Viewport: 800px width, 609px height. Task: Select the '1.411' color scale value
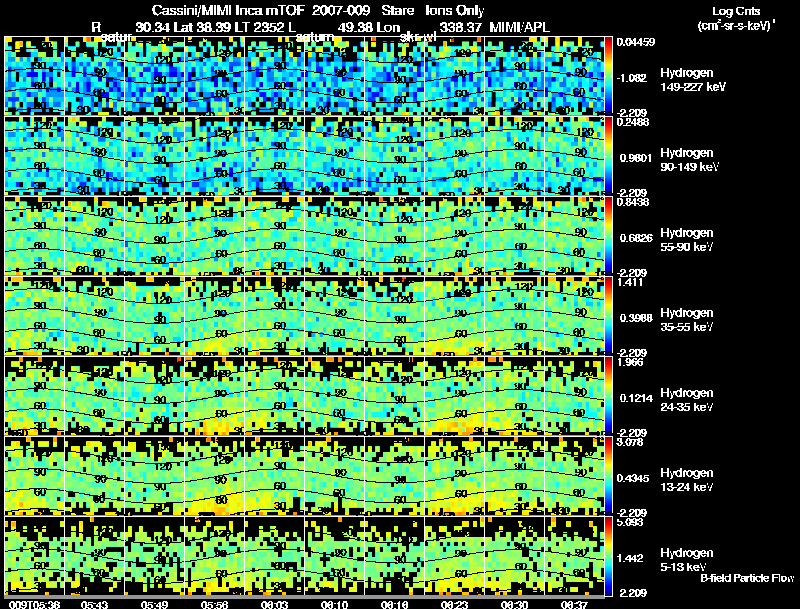coord(630,282)
